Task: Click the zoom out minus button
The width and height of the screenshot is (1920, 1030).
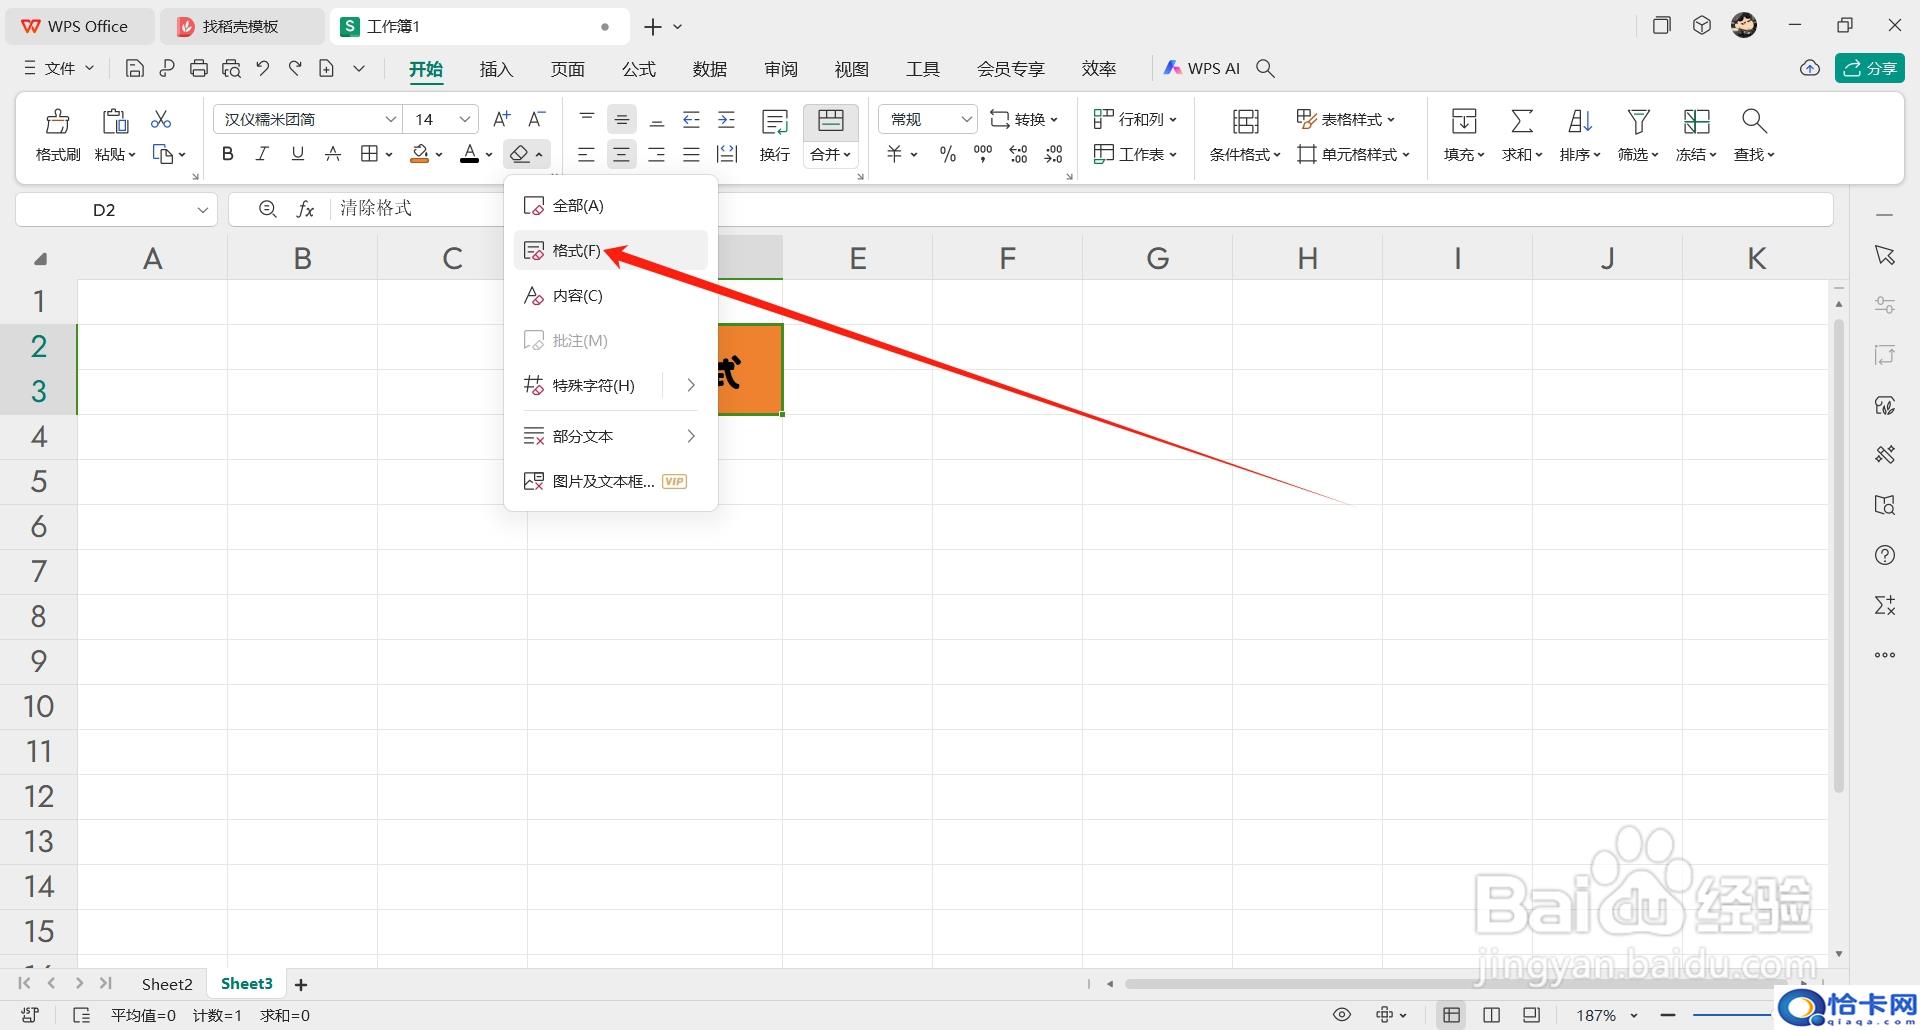Action: pyautogui.click(x=1668, y=1015)
